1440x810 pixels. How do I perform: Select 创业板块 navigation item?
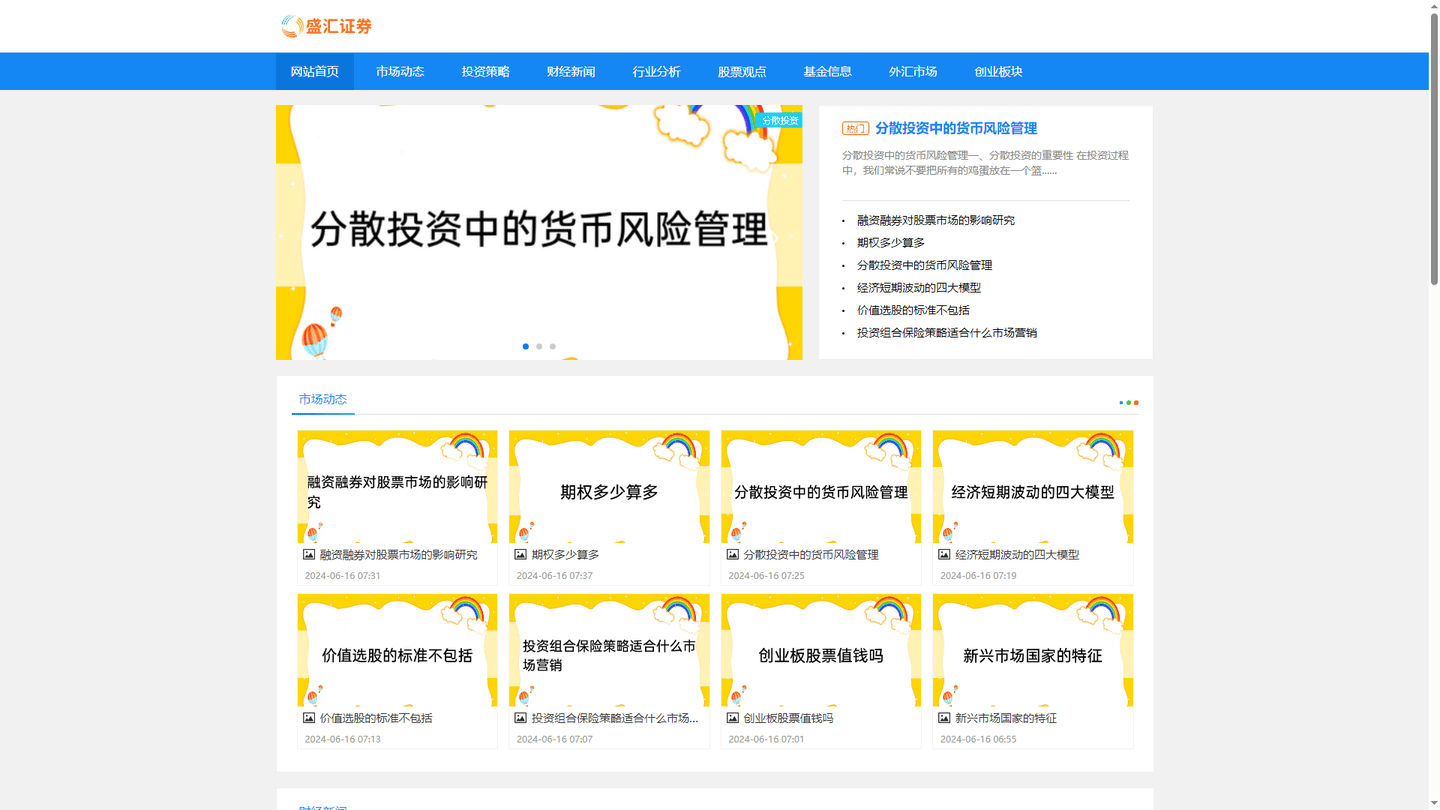[998, 72]
